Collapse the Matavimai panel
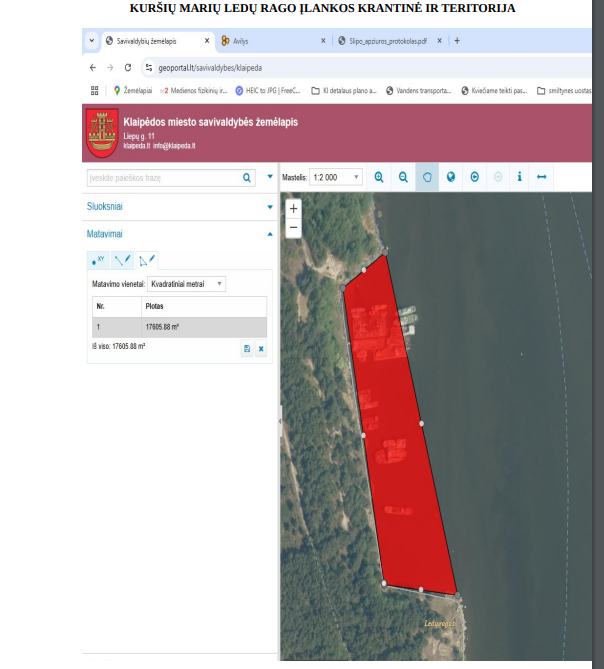Viewport: 604px width, 669px height. point(269,234)
